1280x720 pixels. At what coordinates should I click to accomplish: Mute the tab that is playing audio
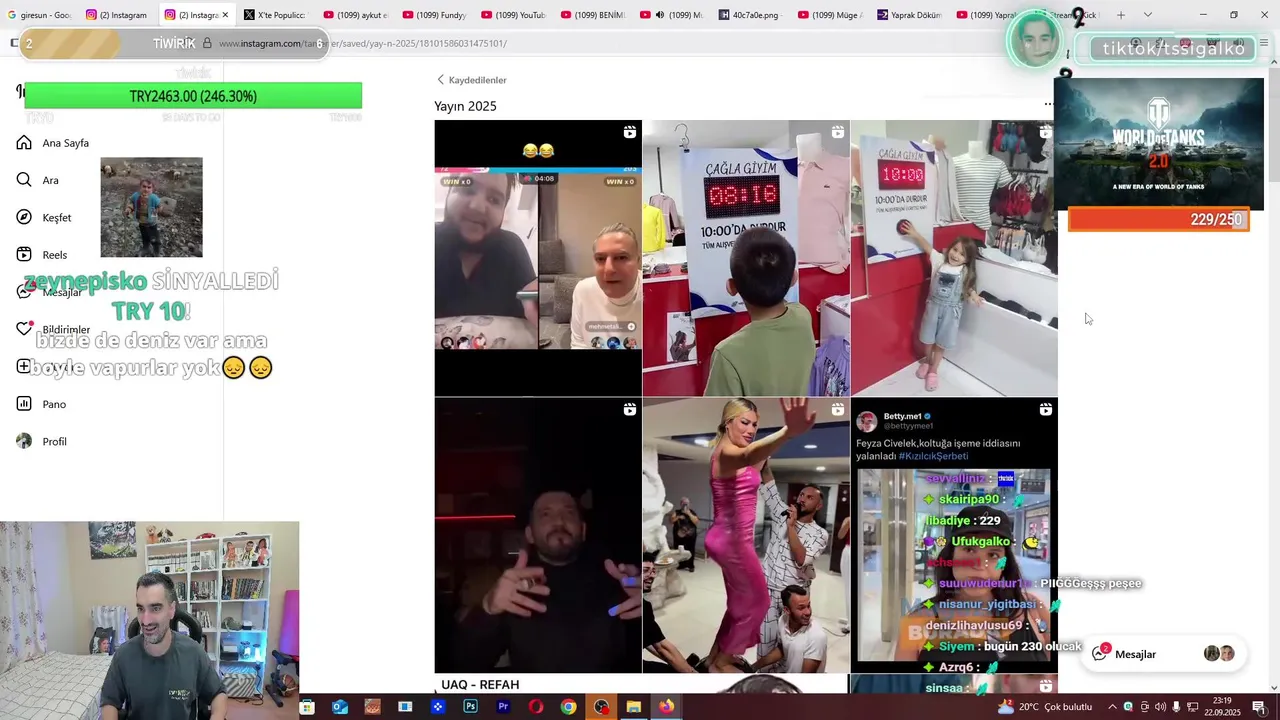(660, 15)
